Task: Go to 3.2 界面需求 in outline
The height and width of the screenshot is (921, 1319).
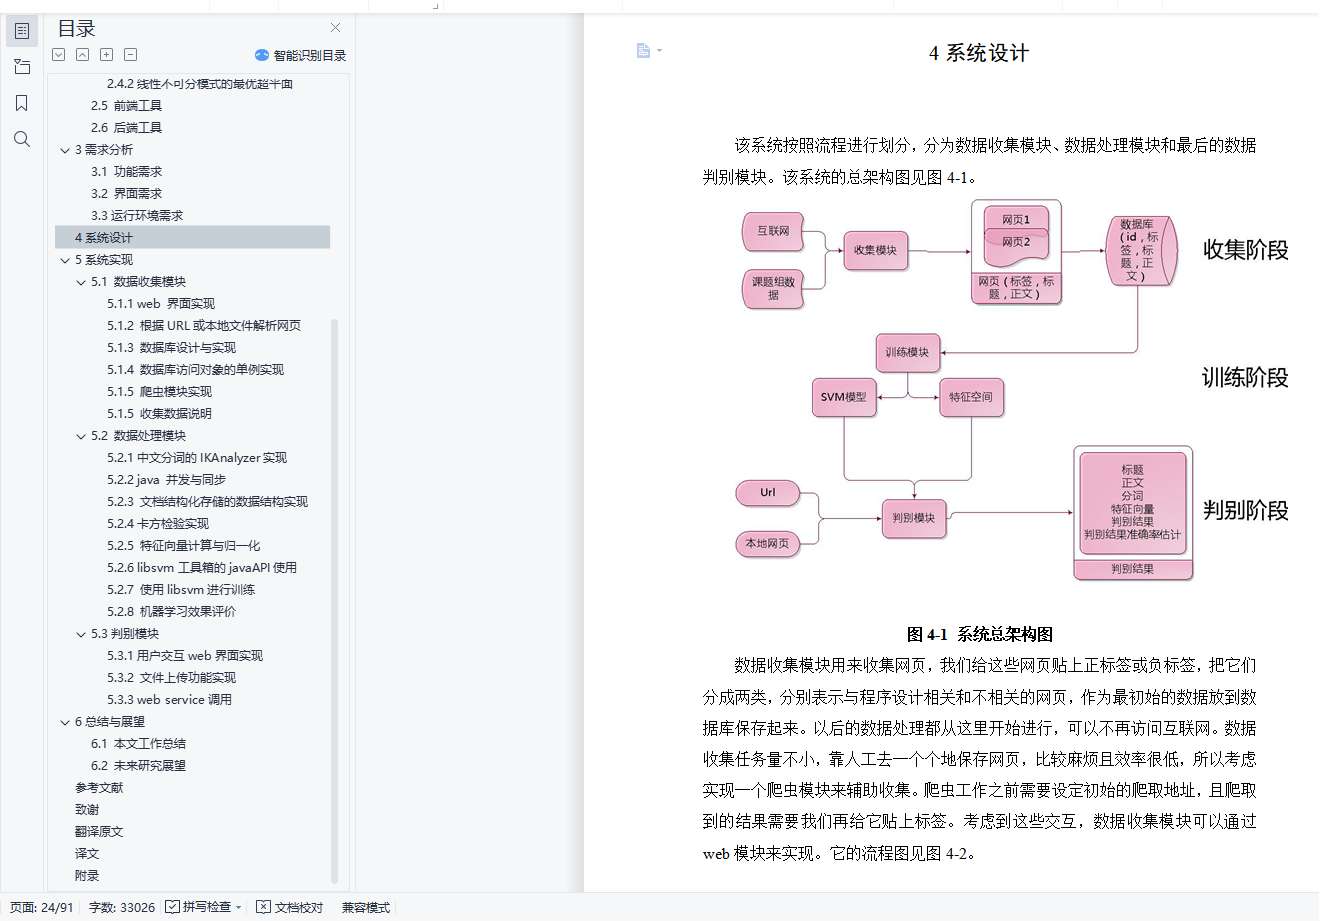Action: click(126, 194)
